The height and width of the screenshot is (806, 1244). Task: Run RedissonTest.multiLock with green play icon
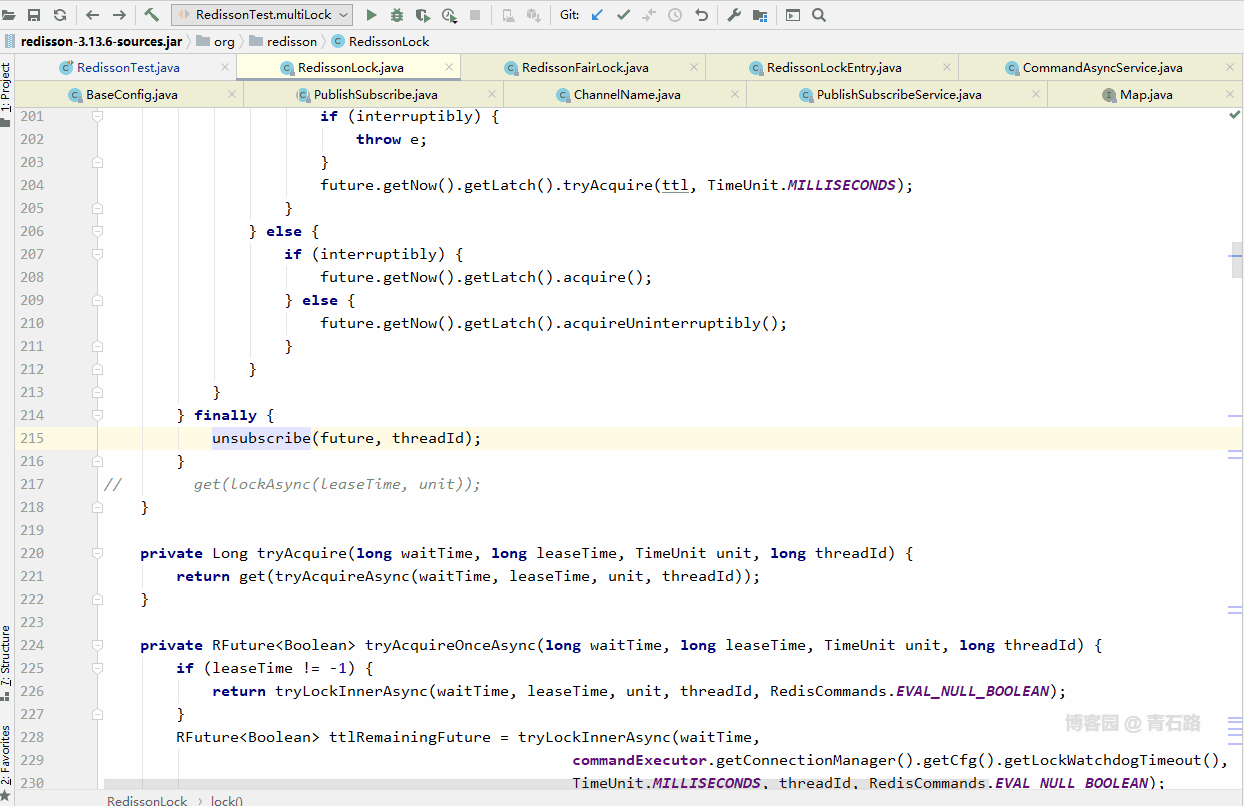(x=371, y=15)
